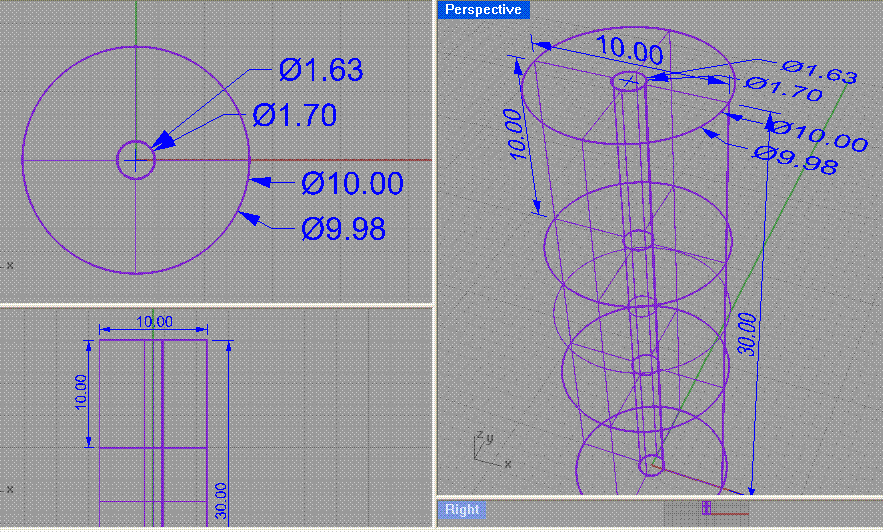Select the Ø1.63 dimension in Perspective view

point(820,71)
